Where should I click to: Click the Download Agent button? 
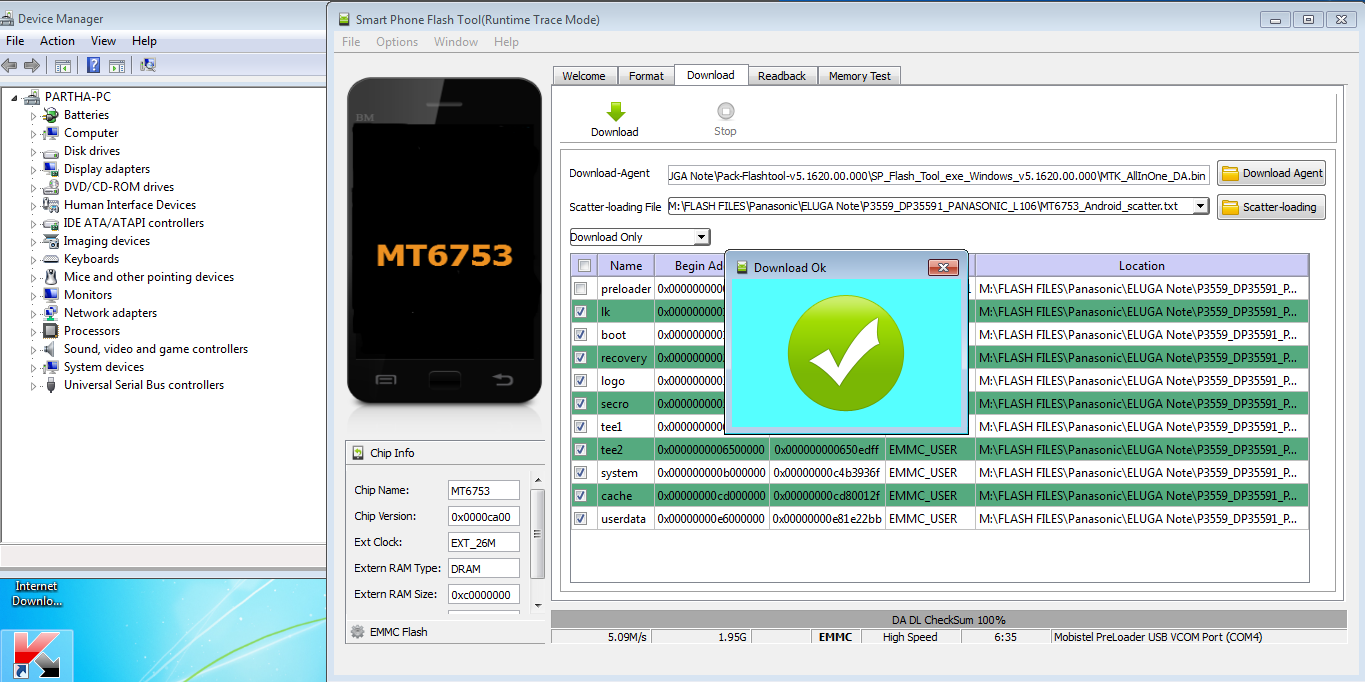pyautogui.click(x=1271, y=173)
